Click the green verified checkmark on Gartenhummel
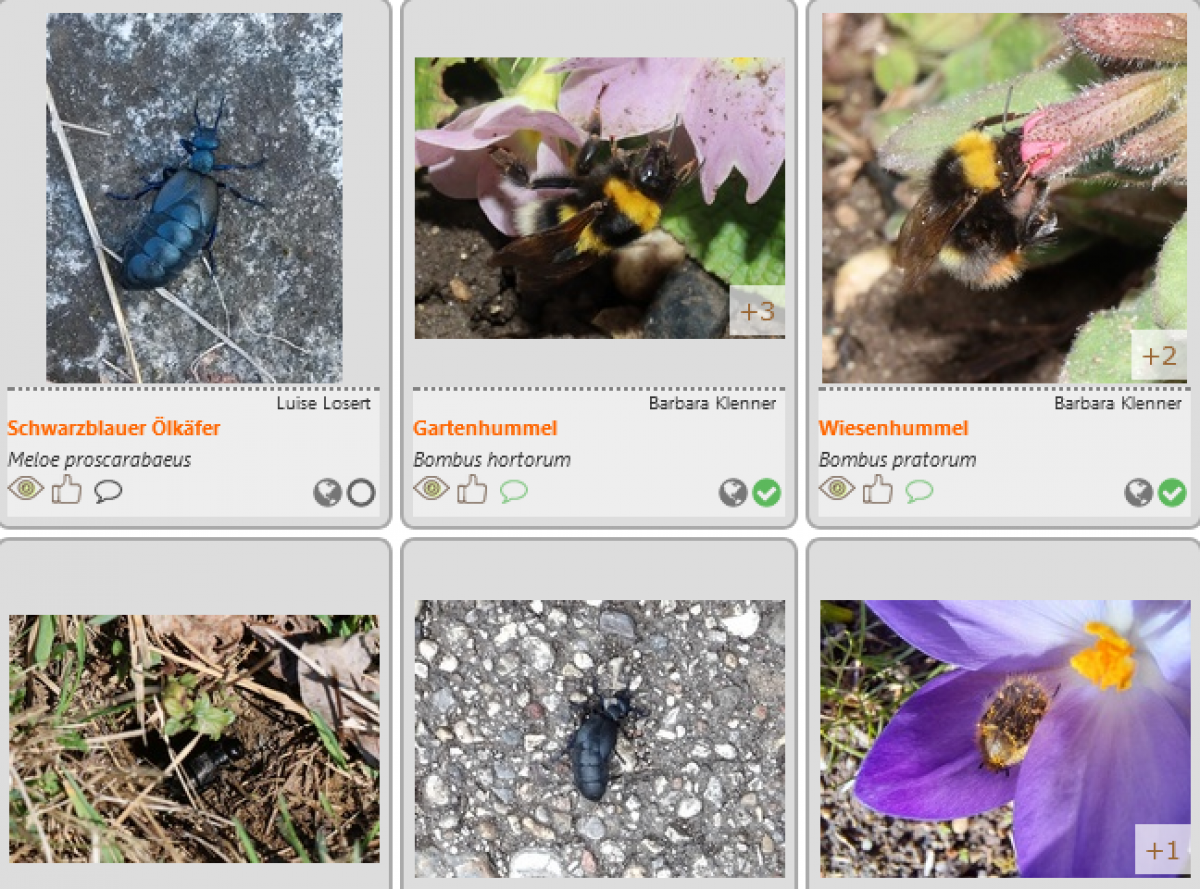The height and width of the screenshot is (889, 1200). [767, 492]
